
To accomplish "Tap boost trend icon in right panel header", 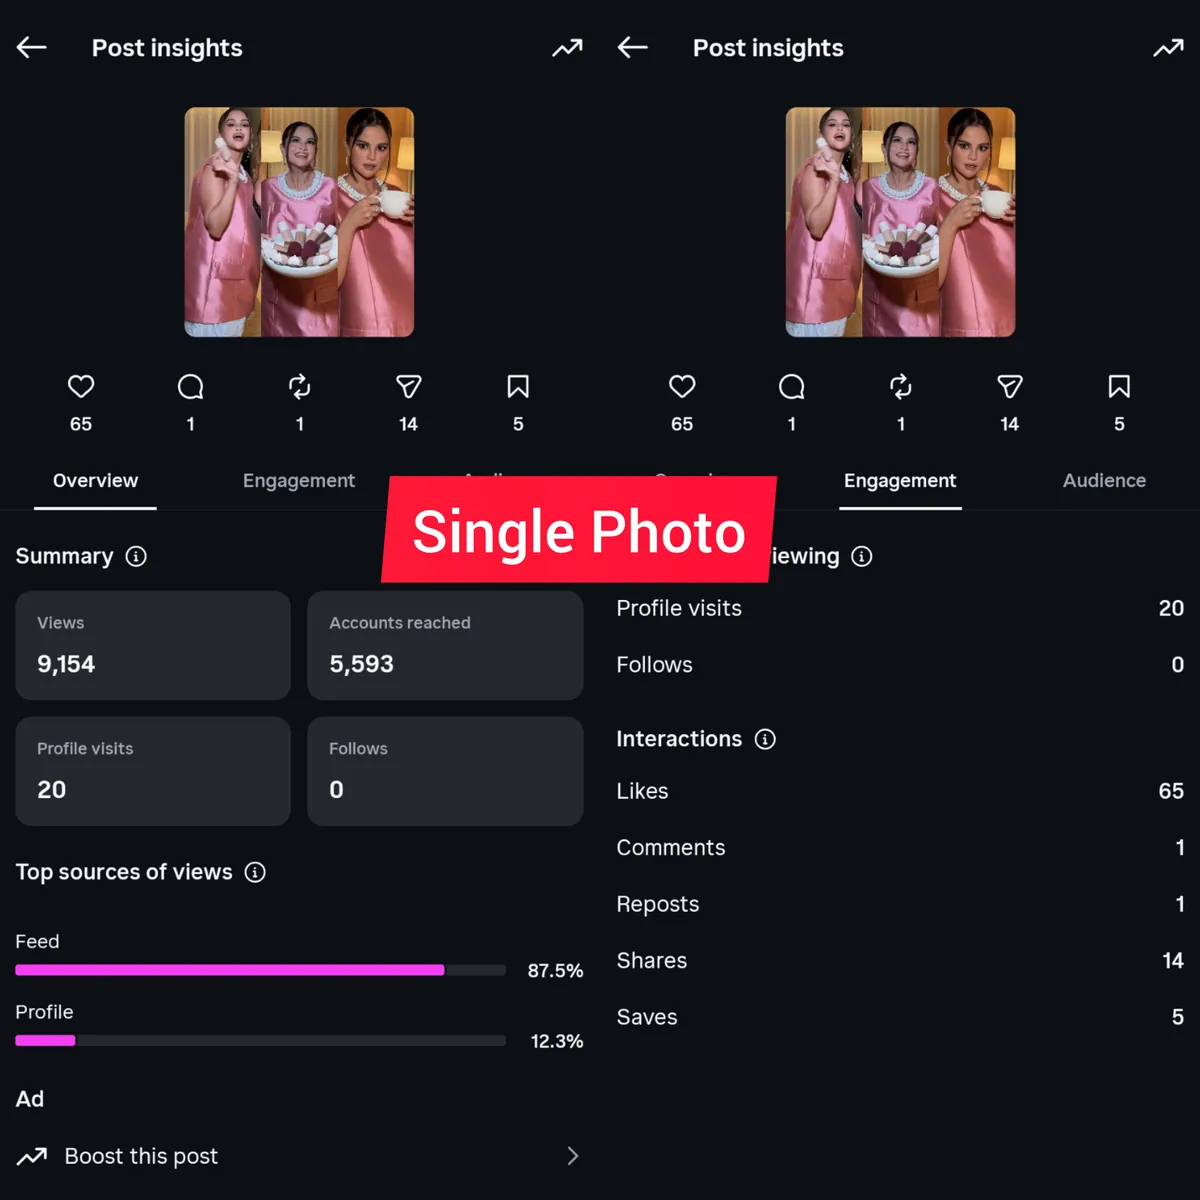I will (1168, 48).
